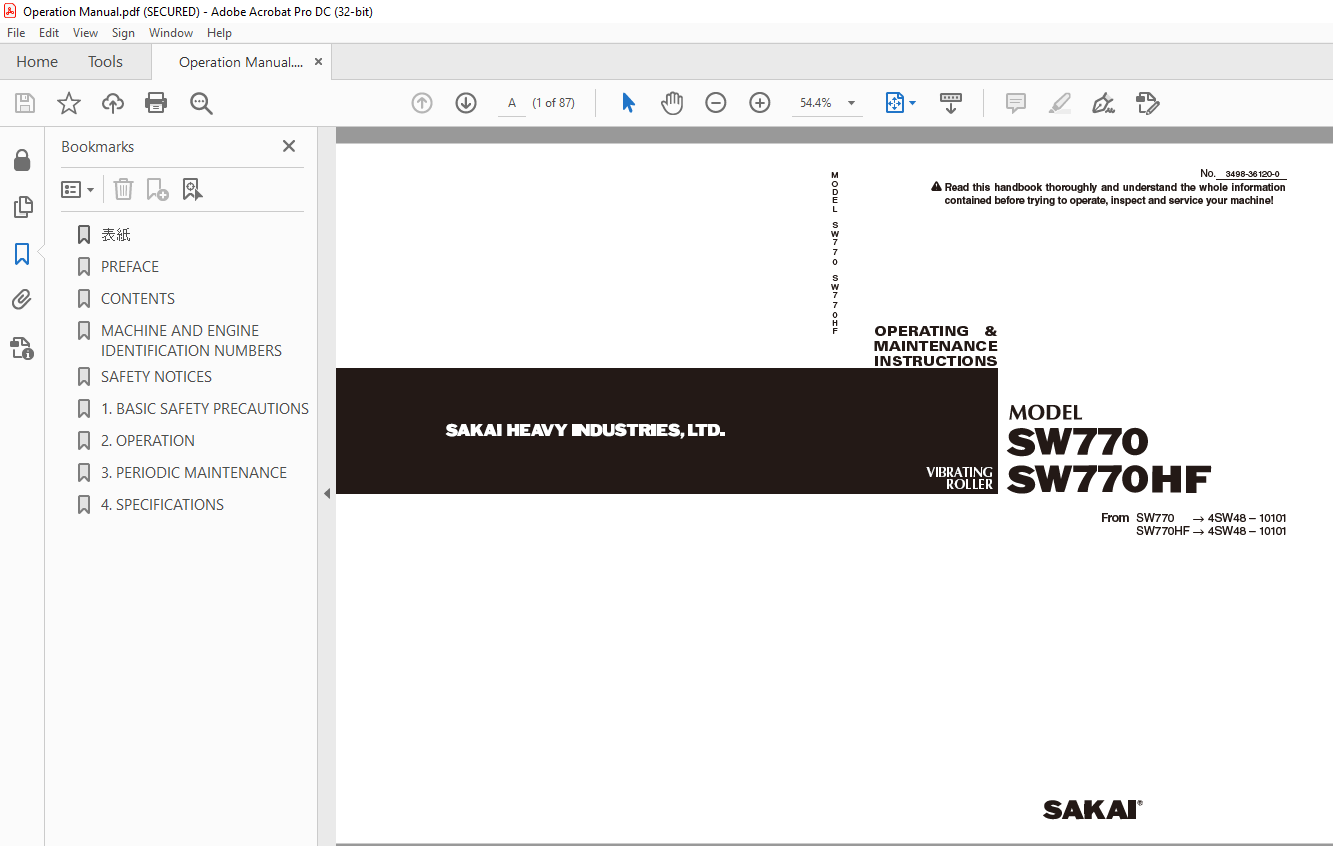
Task: Collapse the navigation pane arrow
Action: click(327, 493)
